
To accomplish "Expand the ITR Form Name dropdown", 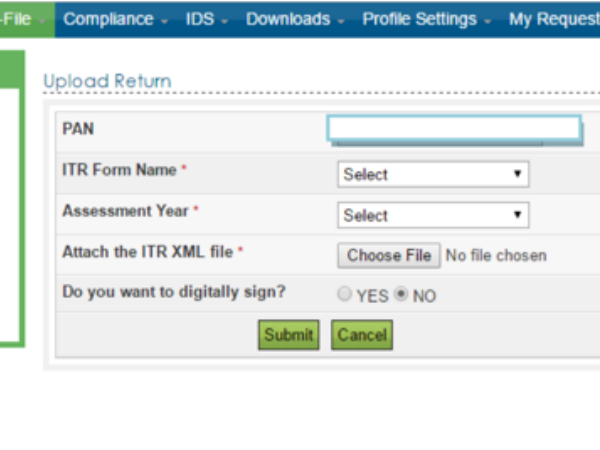I will coord(432,174).
